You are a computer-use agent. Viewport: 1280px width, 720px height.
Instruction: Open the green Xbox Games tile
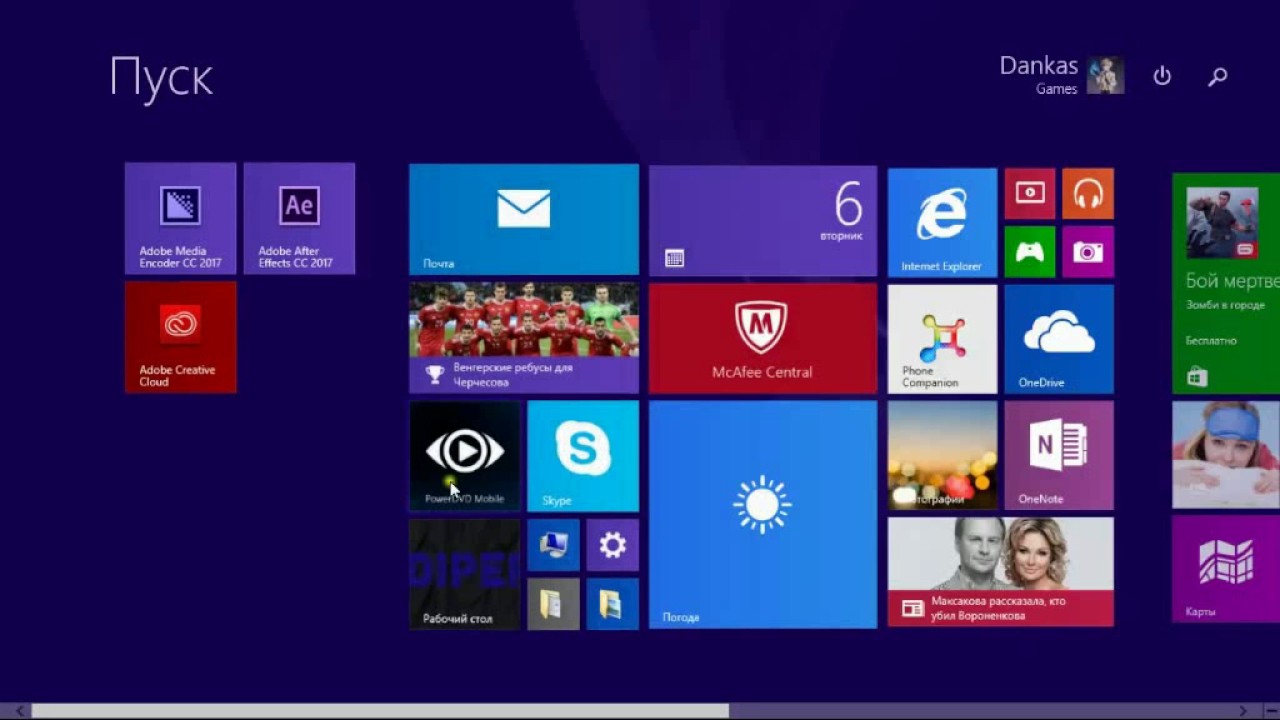(x=1030, y=251)
